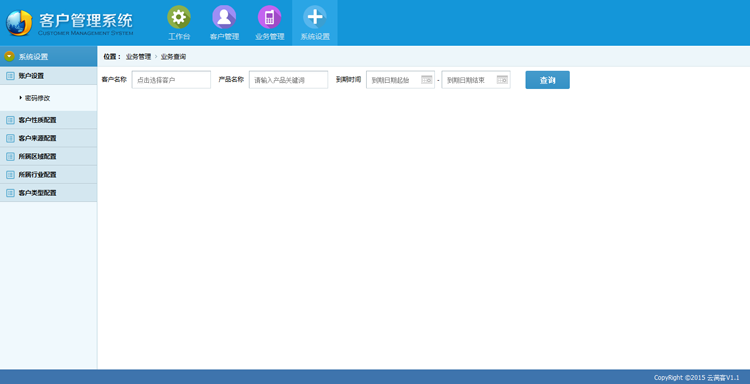Image resolution: width=750 pixels, height=384 pixels.
Task: Open calendar picker for 到期日期起始
Action: click(427, 80)
